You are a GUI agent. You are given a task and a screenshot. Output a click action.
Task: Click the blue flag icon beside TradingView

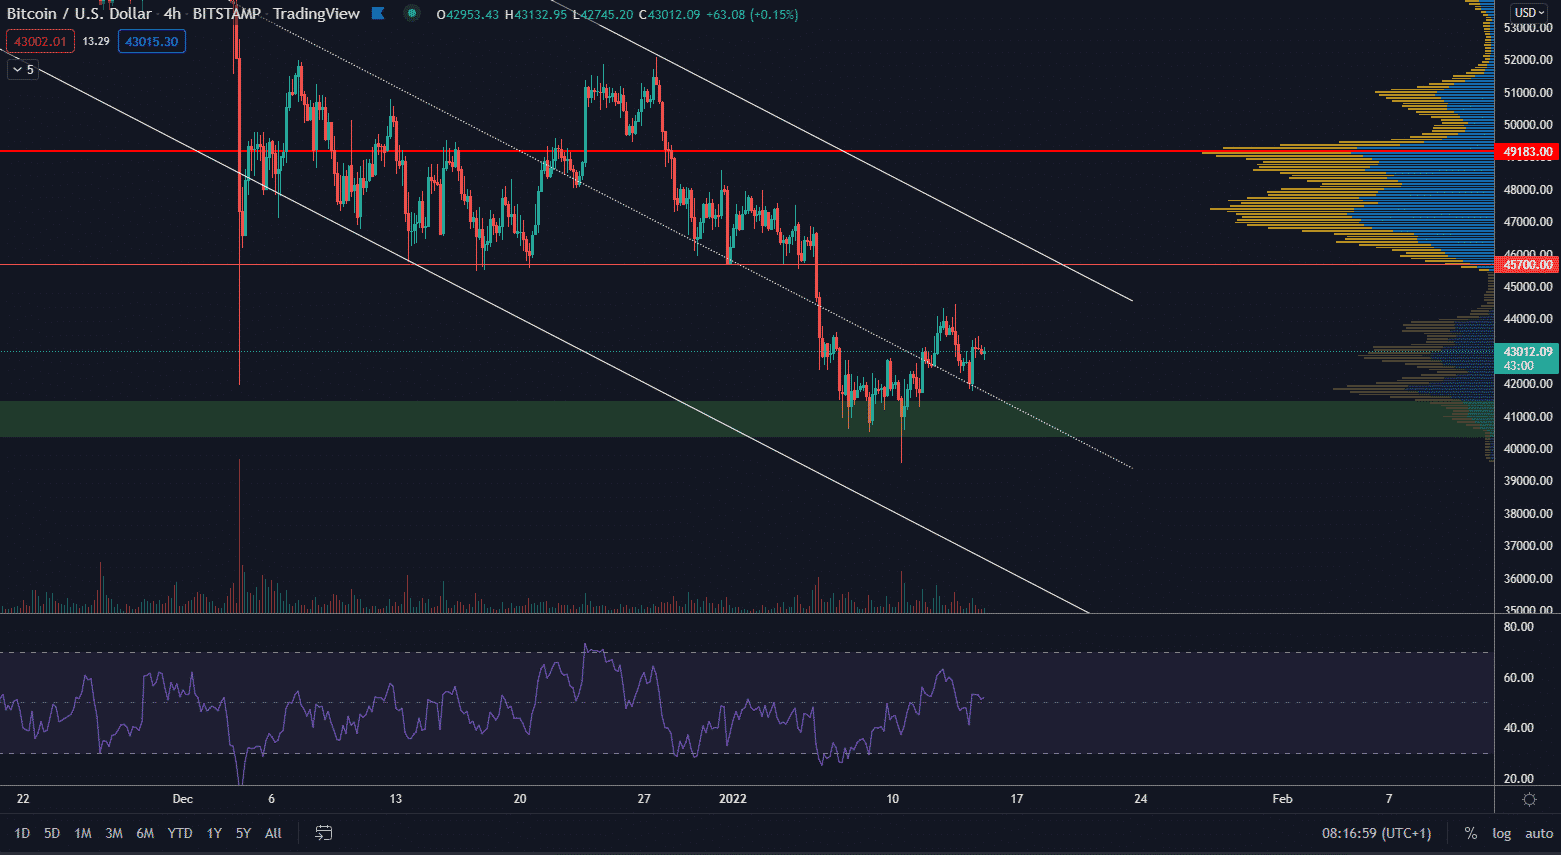[x=378, y=14]
